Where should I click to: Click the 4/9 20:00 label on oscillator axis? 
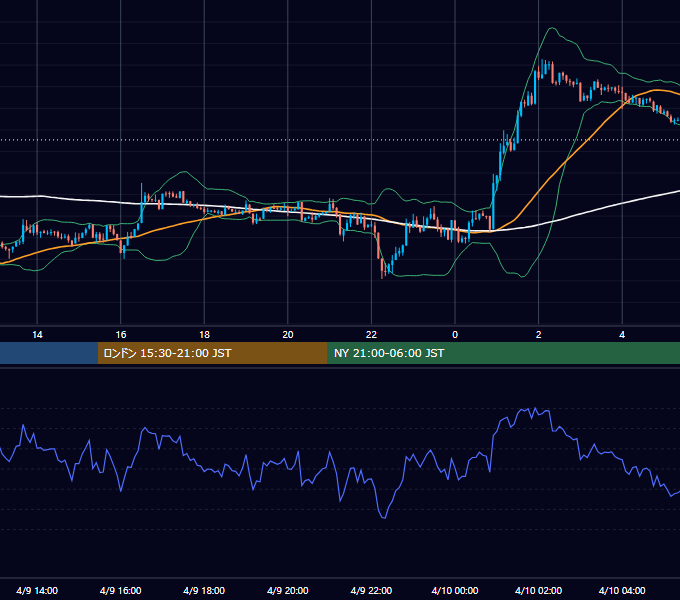[288, 590]
